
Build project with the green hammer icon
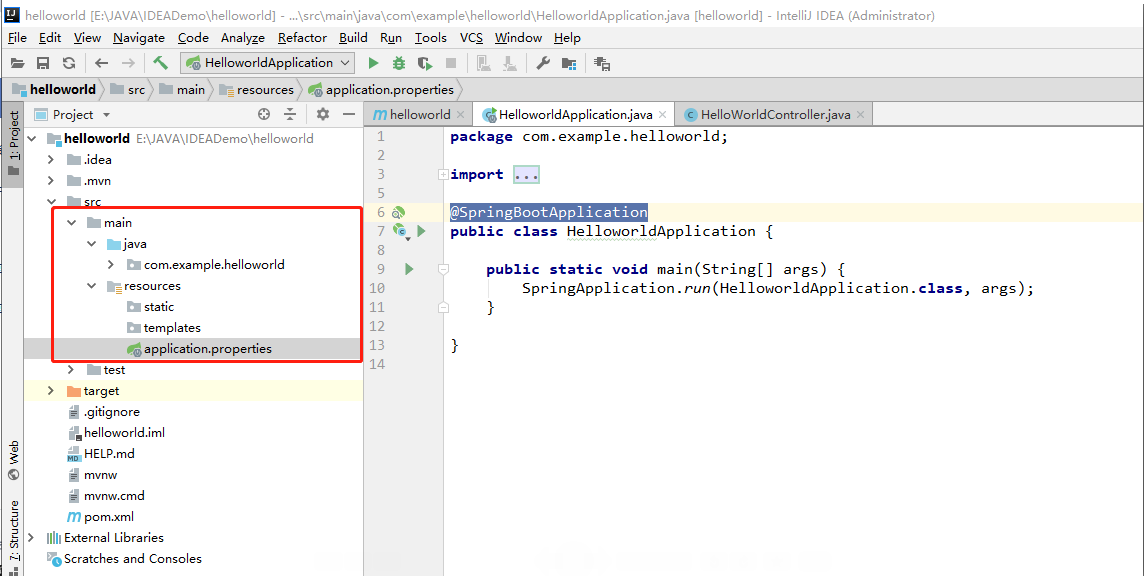pyautogui.click(x=161, y=64)
